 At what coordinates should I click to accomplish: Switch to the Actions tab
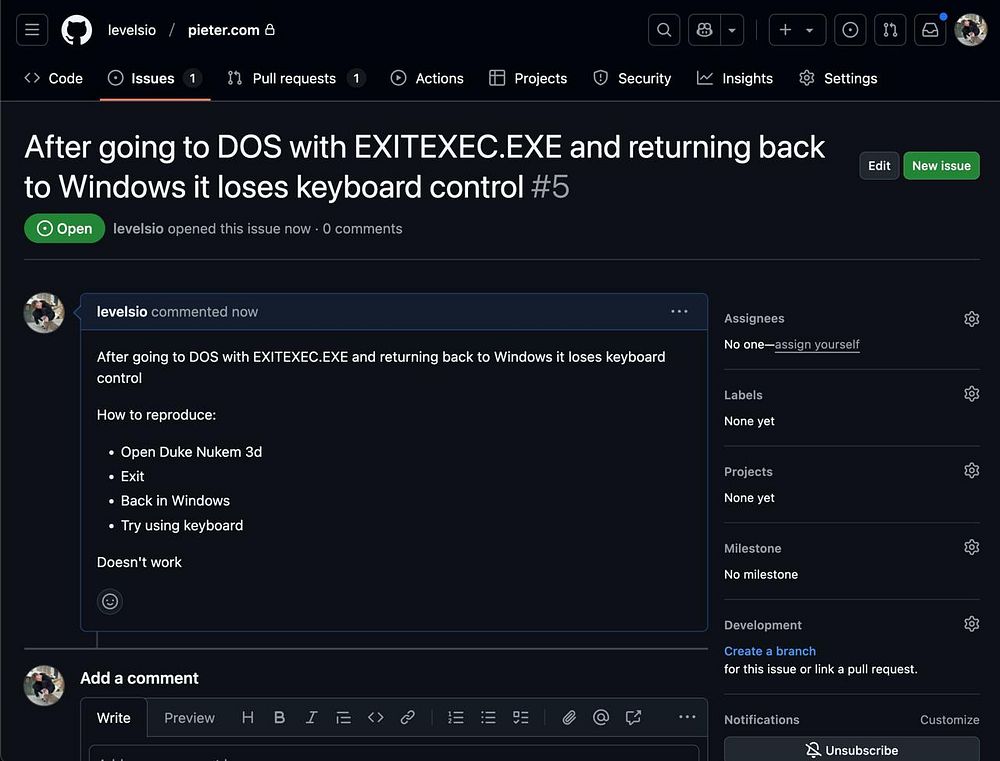tap(427, 78)
